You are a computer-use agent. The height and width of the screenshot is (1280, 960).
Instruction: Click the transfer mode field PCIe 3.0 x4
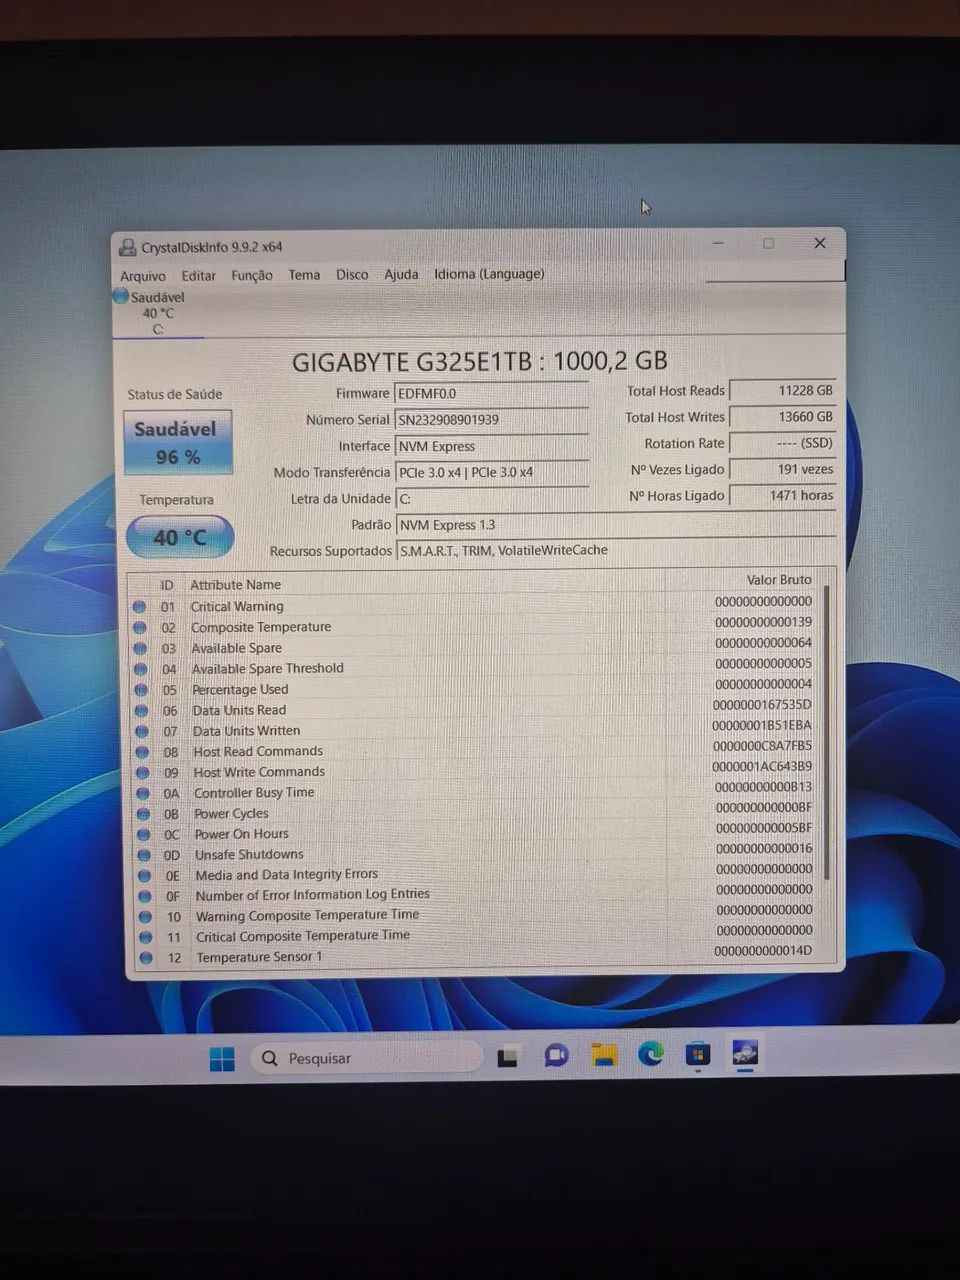[492, 472]
